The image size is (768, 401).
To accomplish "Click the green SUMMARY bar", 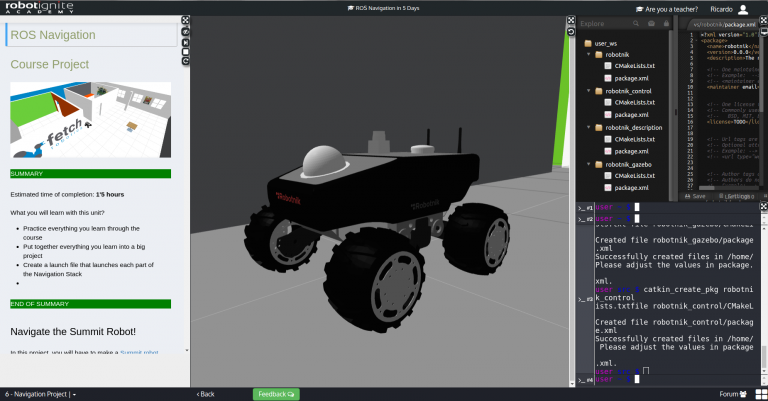I will 91,174.
